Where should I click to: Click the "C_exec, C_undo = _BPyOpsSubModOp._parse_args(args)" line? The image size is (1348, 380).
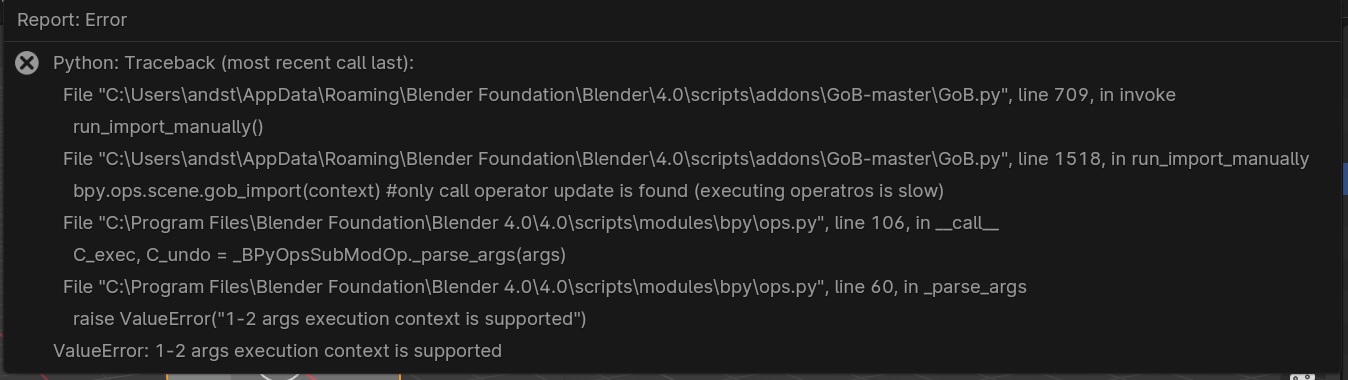[x=319, y=255]
